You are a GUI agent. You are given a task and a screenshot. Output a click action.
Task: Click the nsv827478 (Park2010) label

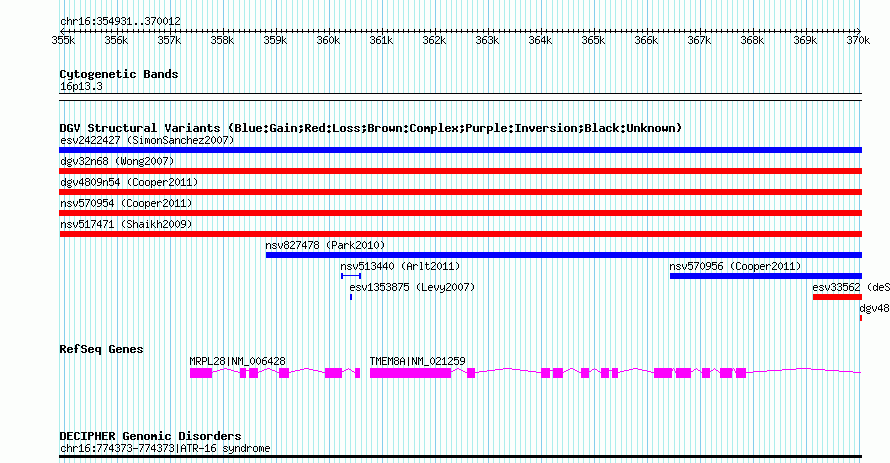325,245
